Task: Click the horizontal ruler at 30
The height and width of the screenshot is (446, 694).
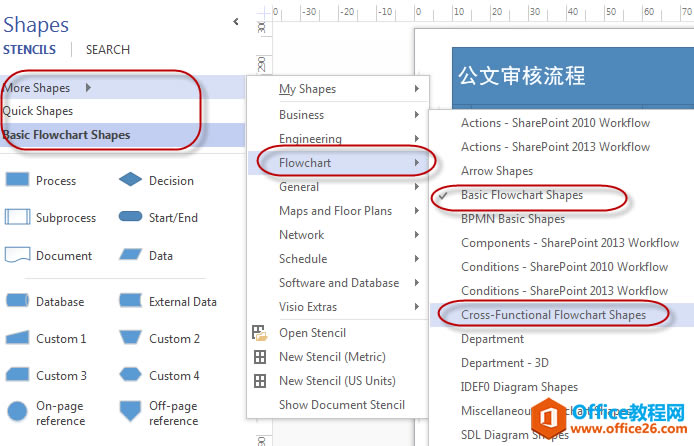Action: 534,12
